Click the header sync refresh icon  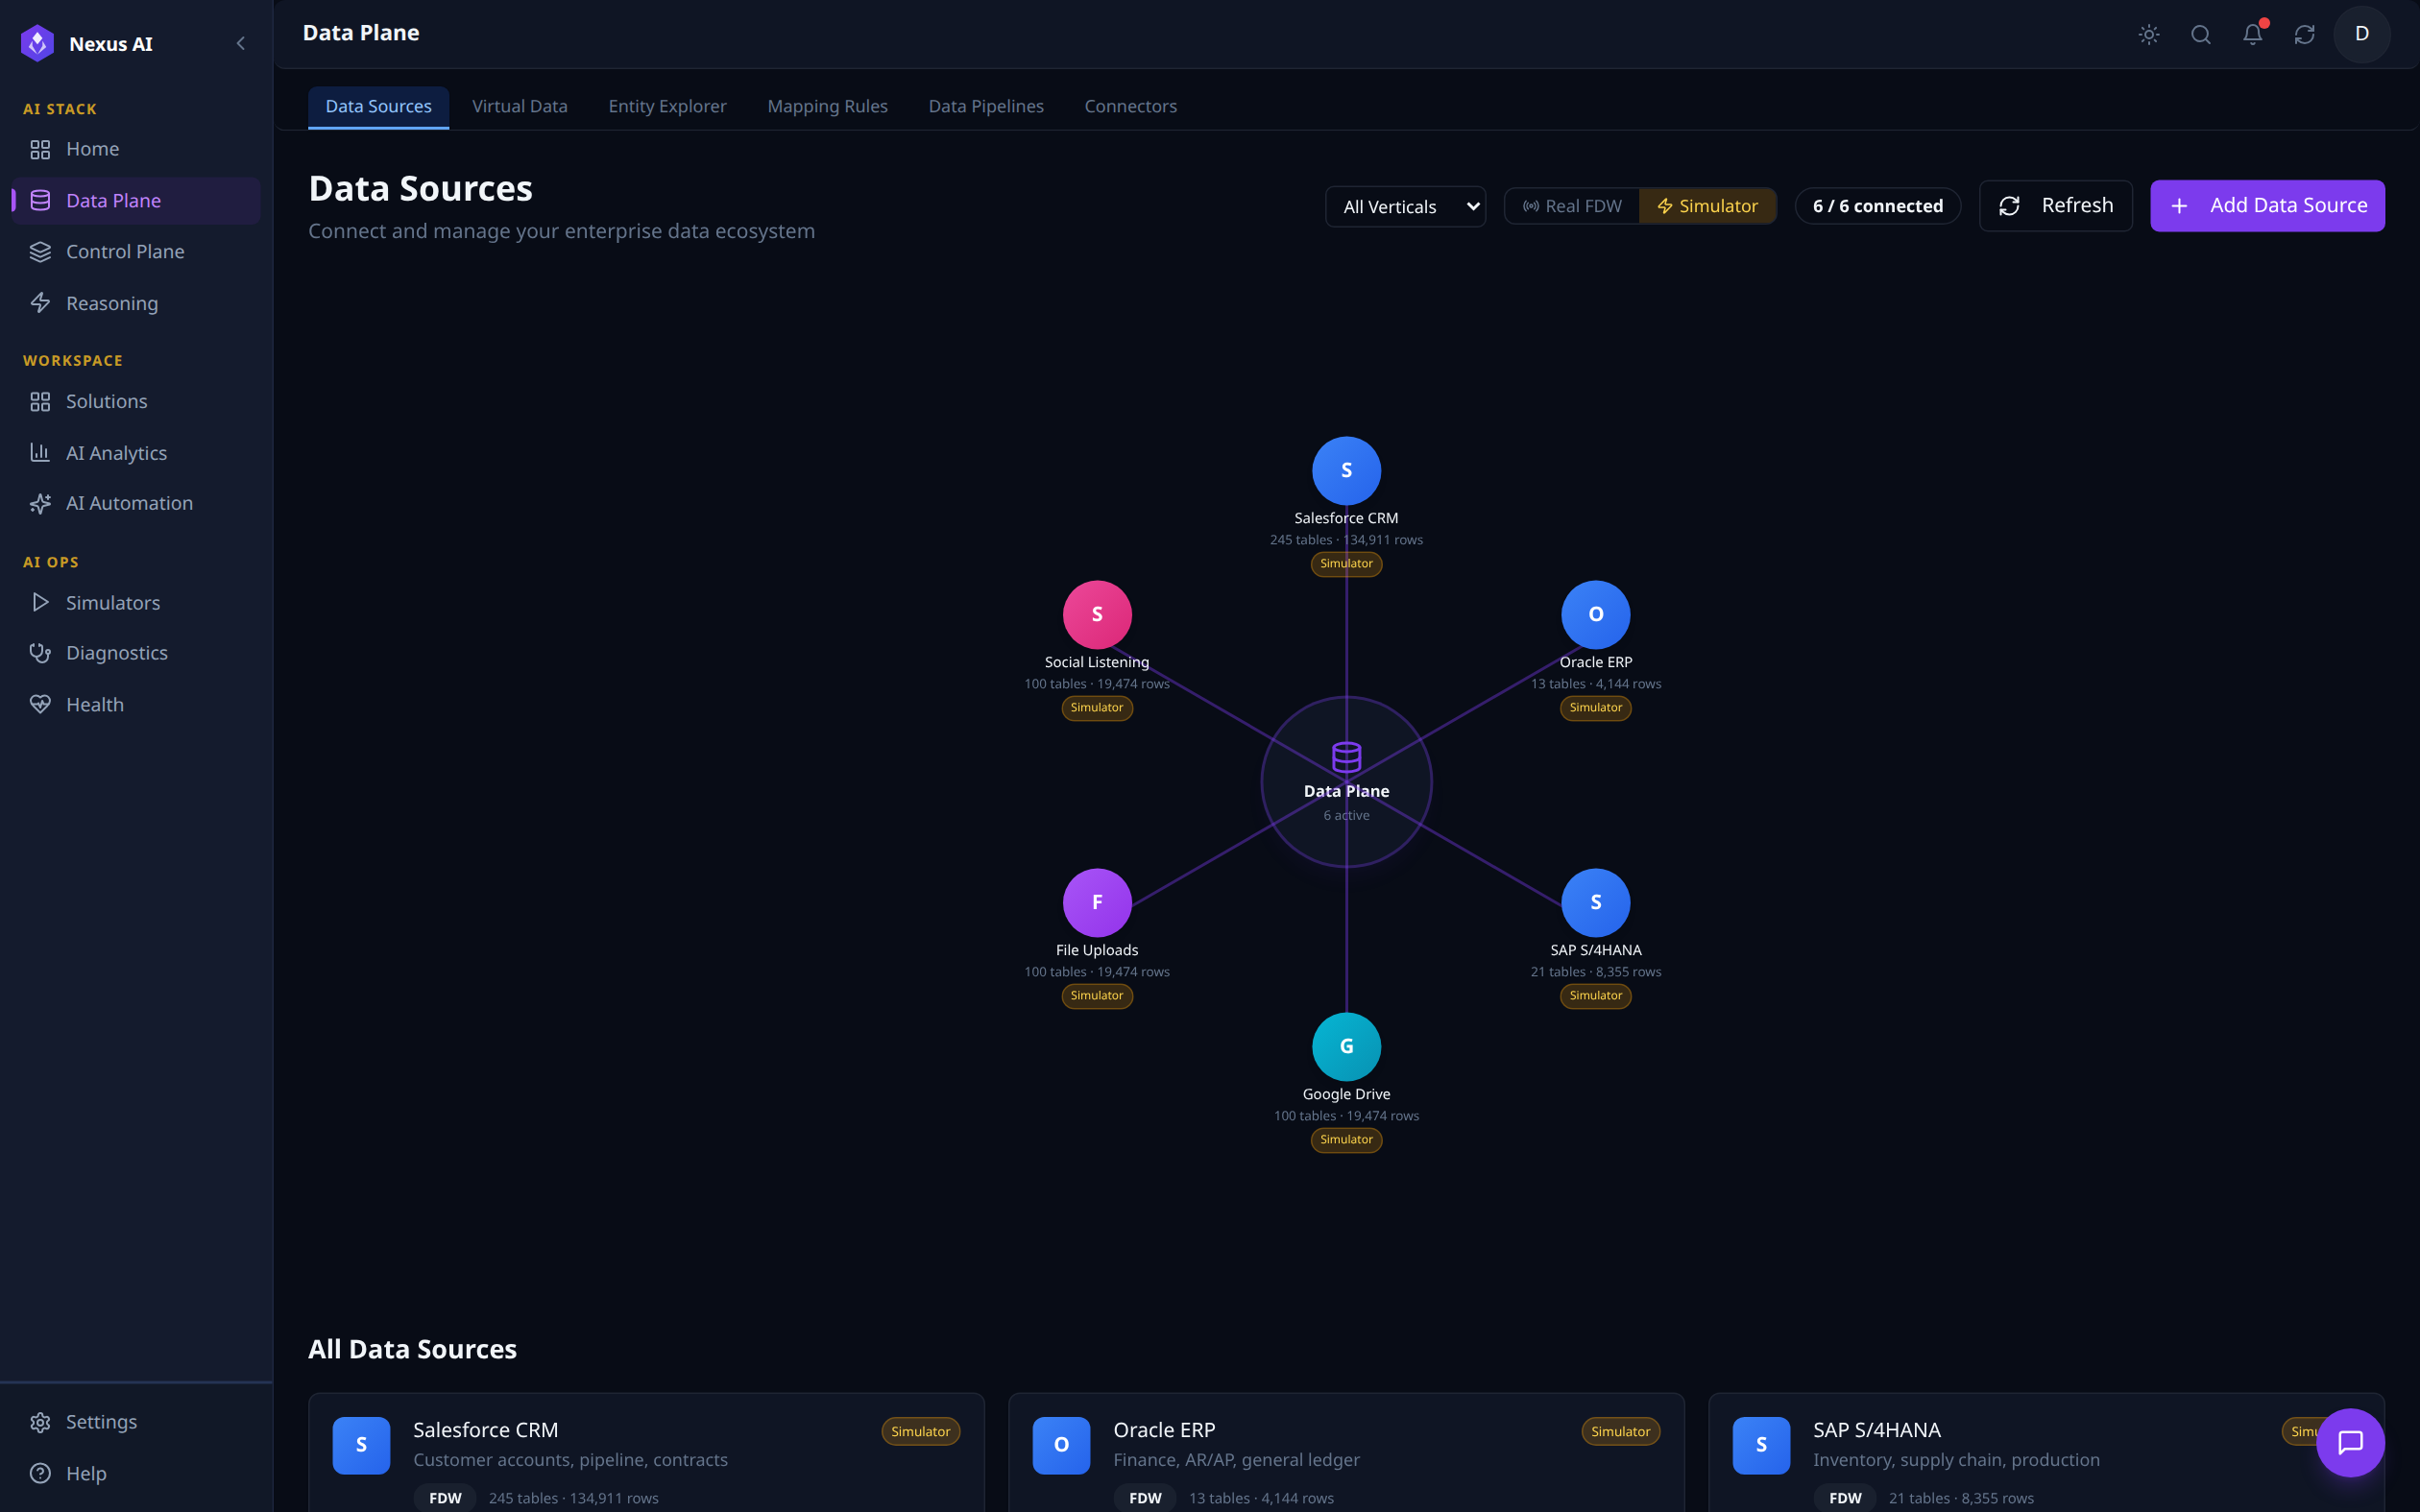pyautogui.click(x=2305, y=35)
